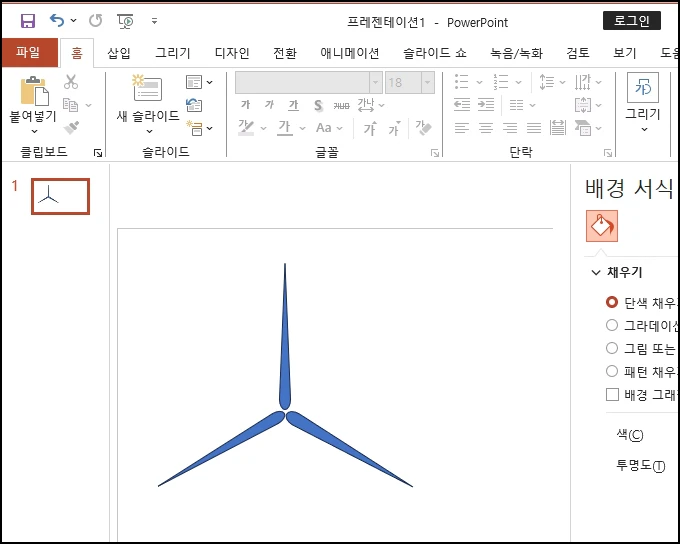The image size is (680, 544).
Task: Click the Align text vertically icon
Action: click(583, 105)
